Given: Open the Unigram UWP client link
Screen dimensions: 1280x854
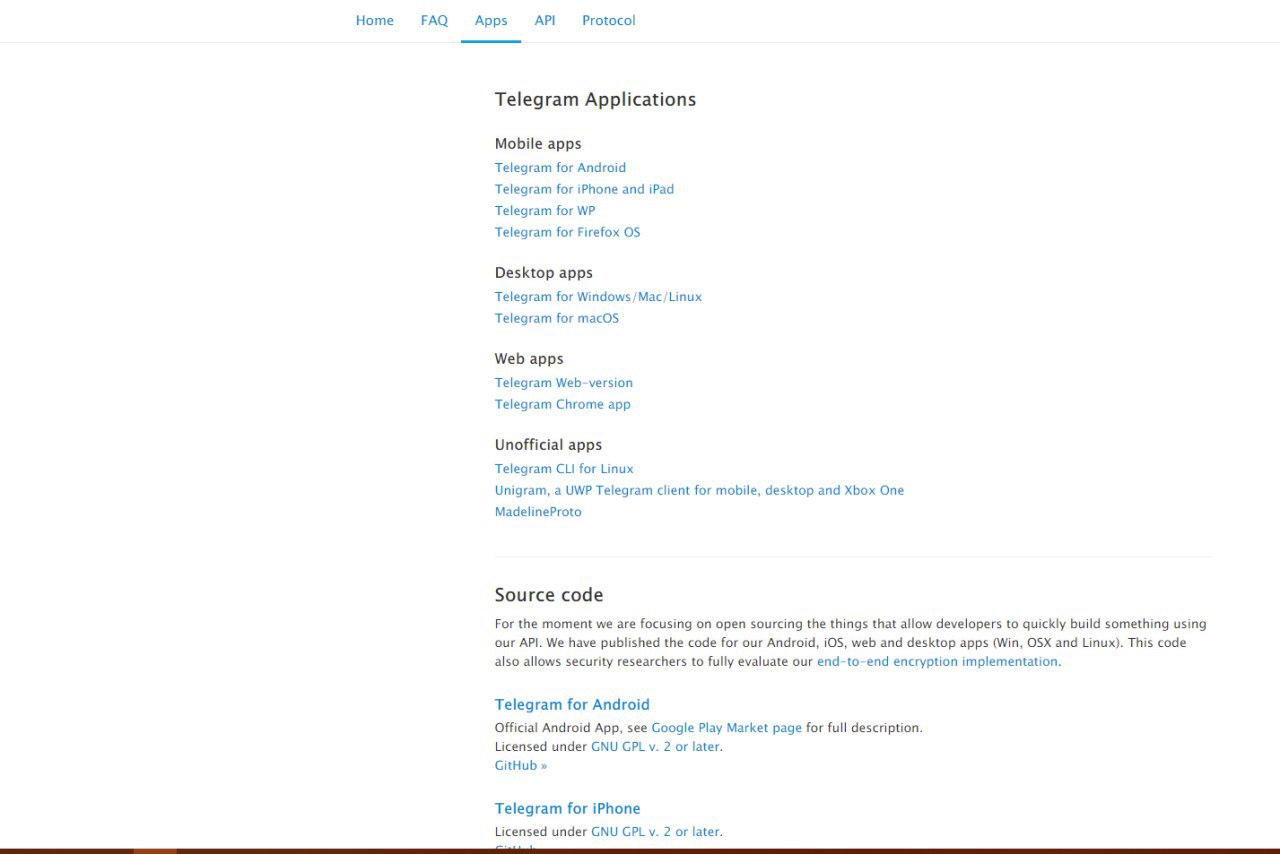Looking at the screenshot, I should point(699,490).
